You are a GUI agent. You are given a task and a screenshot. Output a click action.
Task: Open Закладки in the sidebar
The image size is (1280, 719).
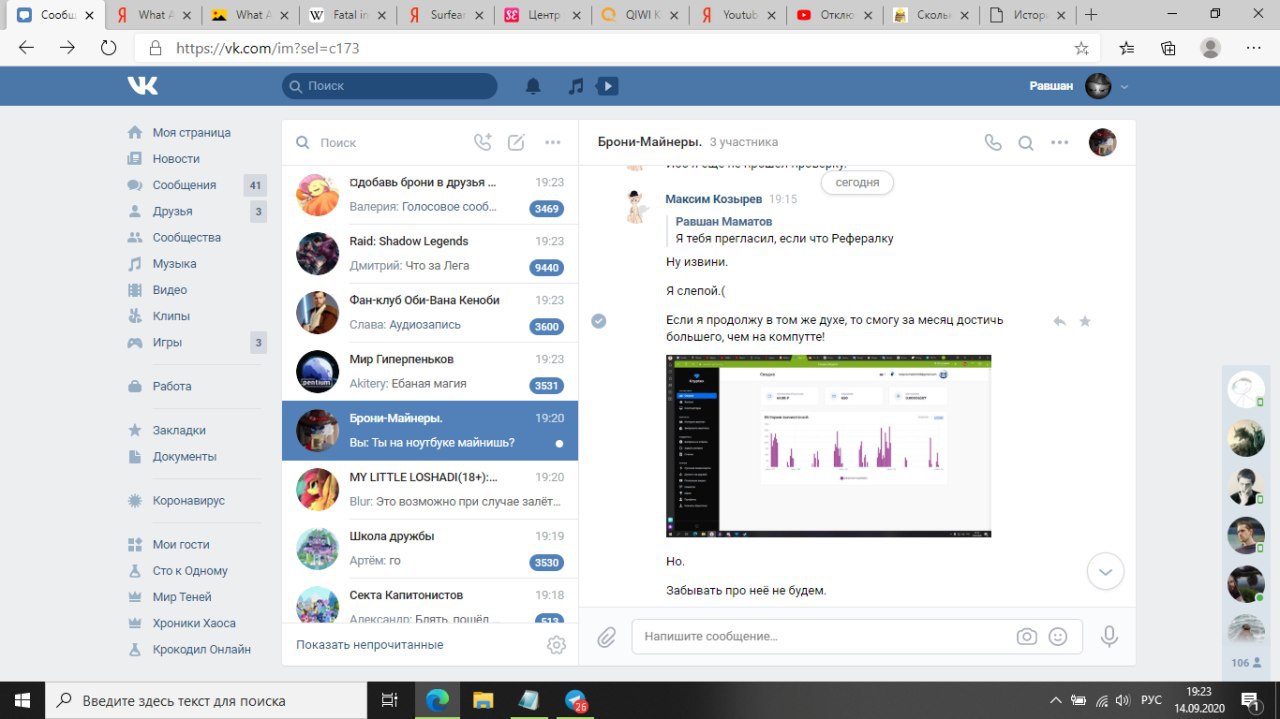(x=179, y=430)
